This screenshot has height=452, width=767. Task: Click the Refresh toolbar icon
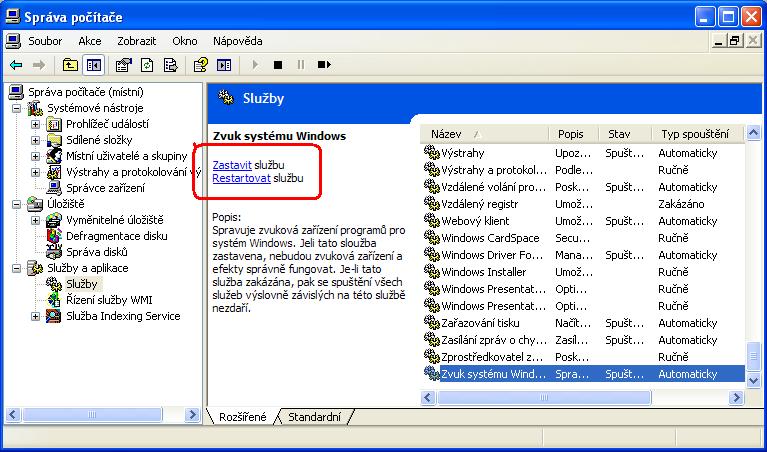(x=147, y=65)
